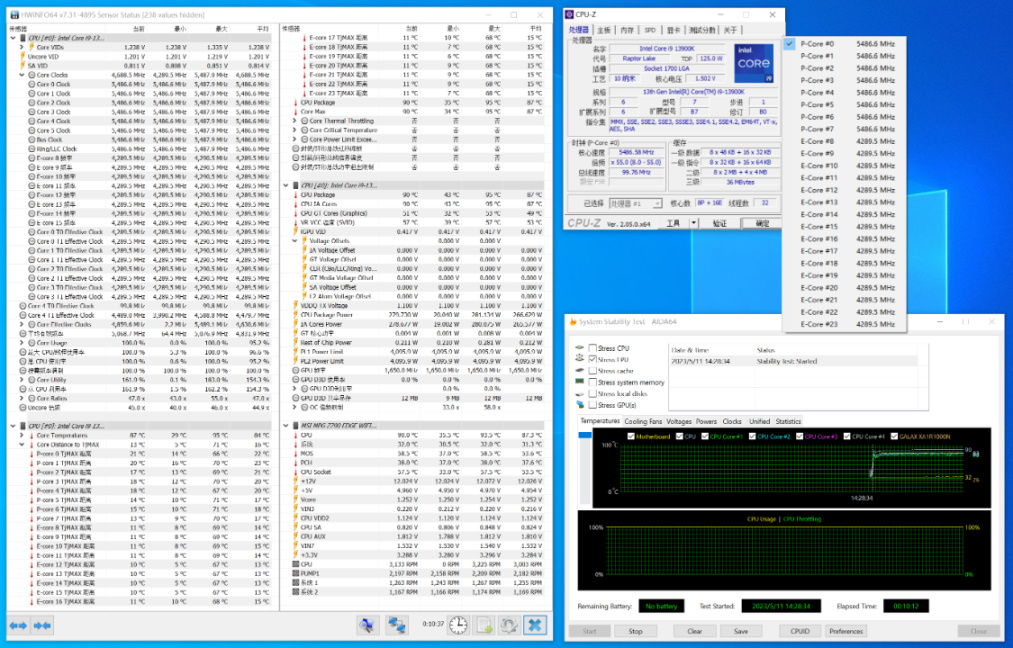
Task: Click the HWiNFO log file icon
Action: pos(484,625)
